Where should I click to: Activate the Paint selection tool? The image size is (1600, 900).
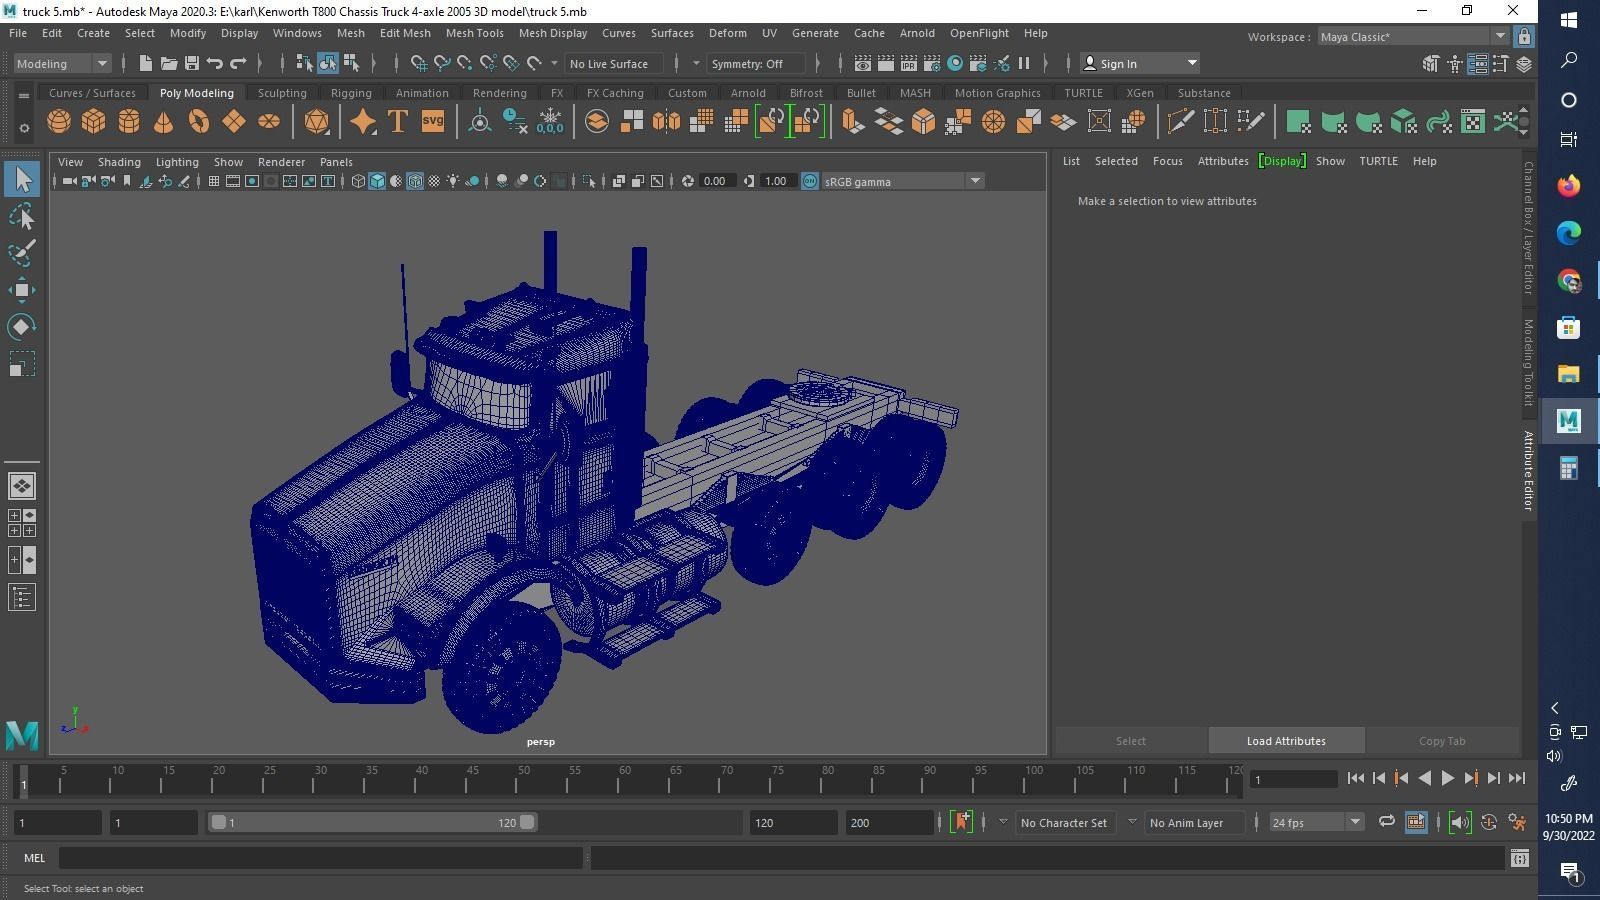[x=22, y=253]
